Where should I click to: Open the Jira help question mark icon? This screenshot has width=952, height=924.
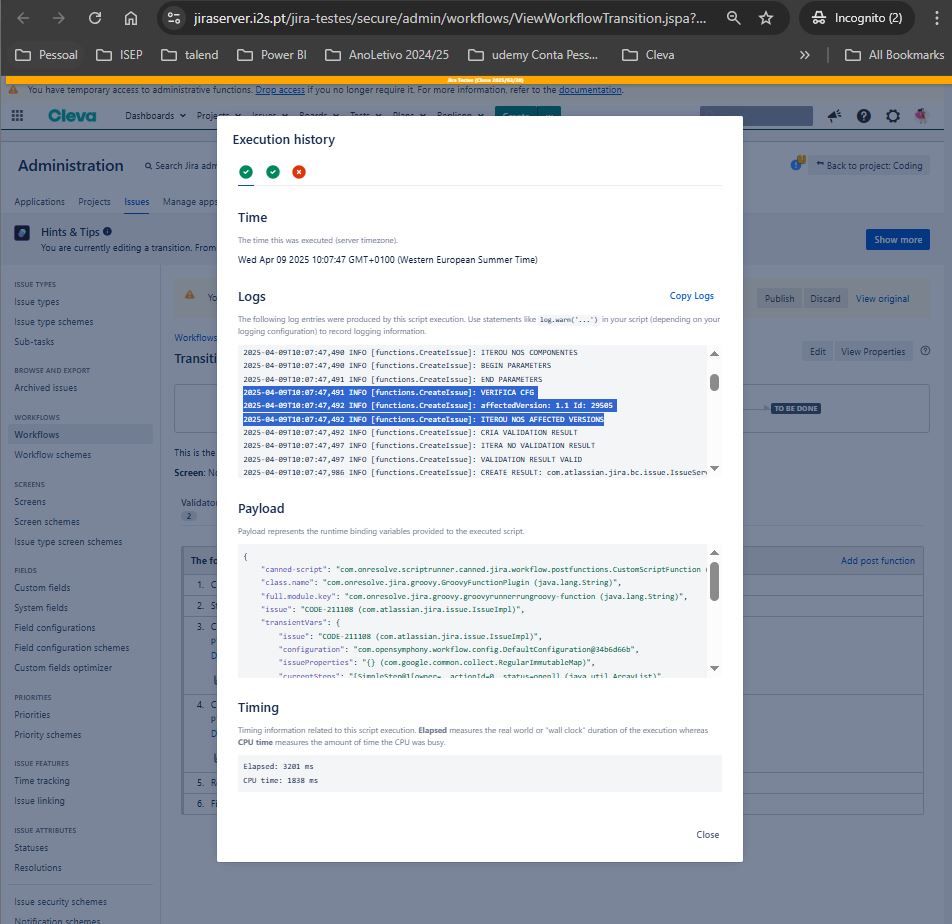[x=863, y=117]
